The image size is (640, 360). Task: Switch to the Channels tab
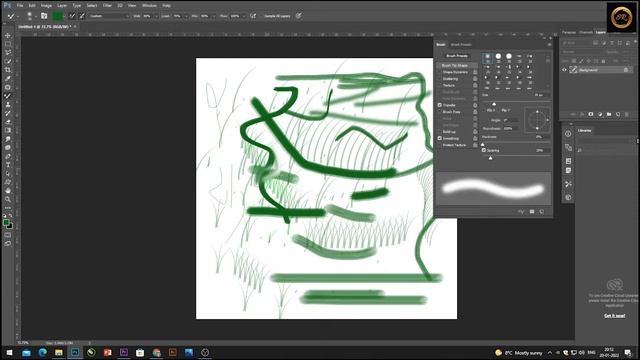tap(585, 32)
